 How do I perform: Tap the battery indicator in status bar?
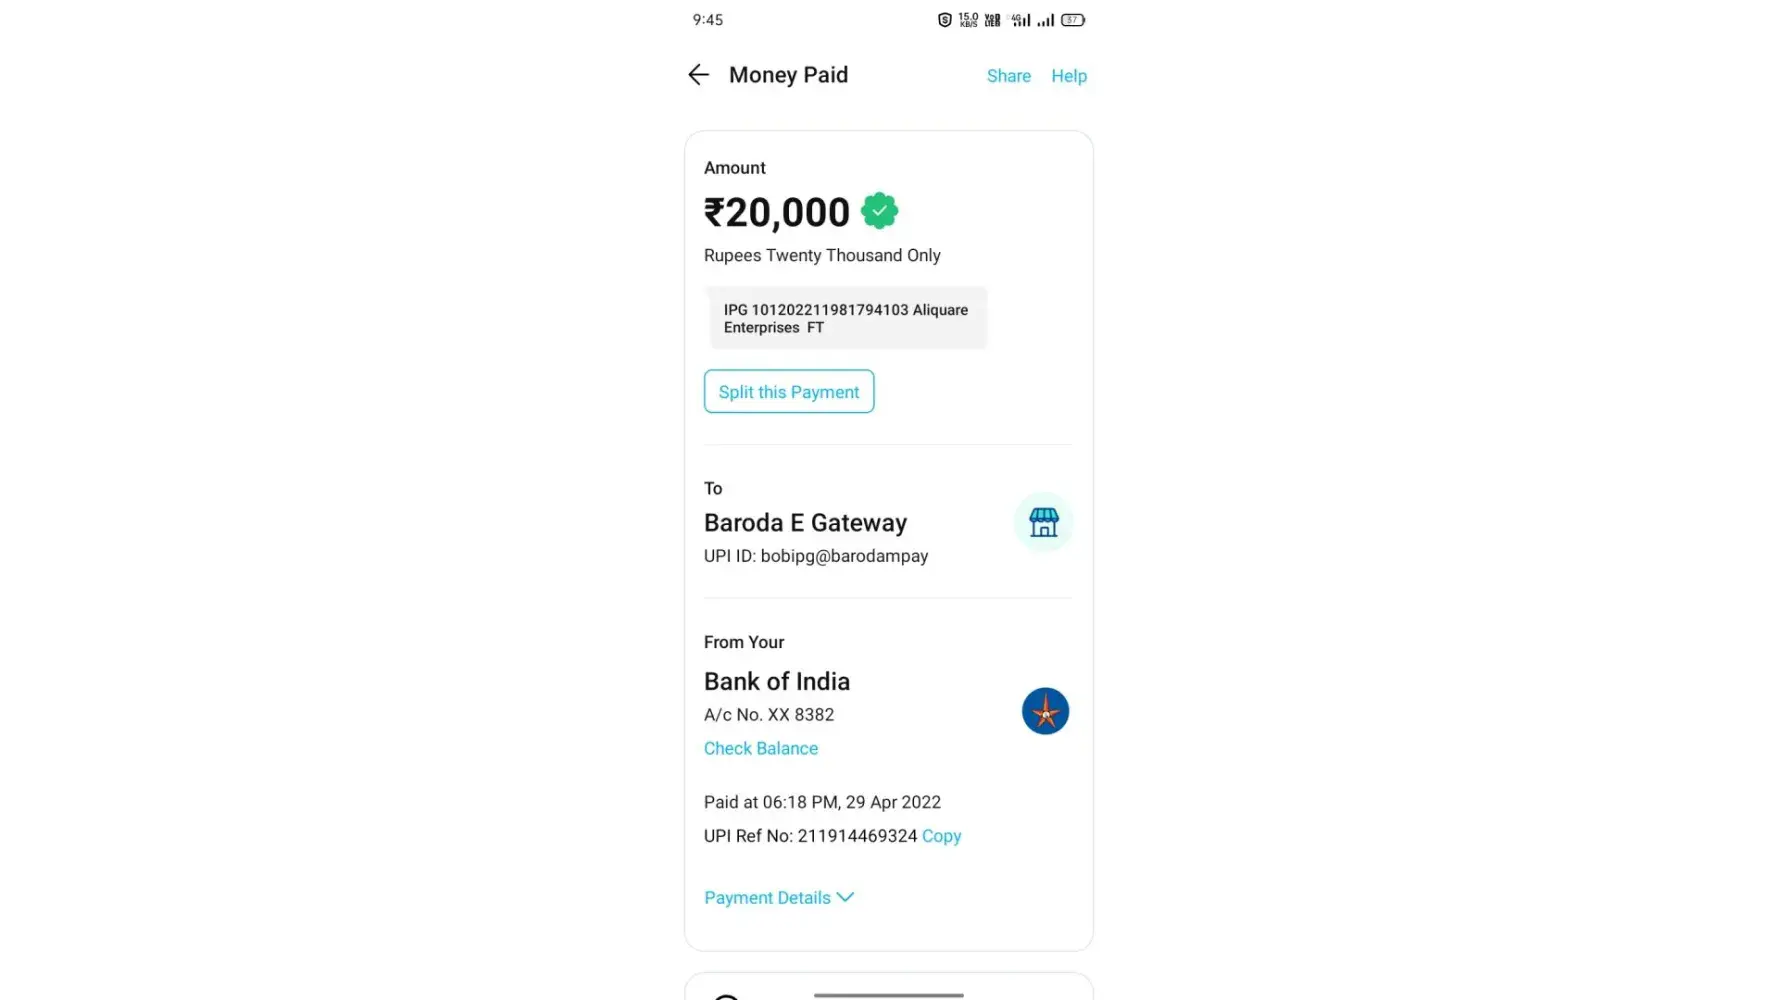(x=1072, y=20)
